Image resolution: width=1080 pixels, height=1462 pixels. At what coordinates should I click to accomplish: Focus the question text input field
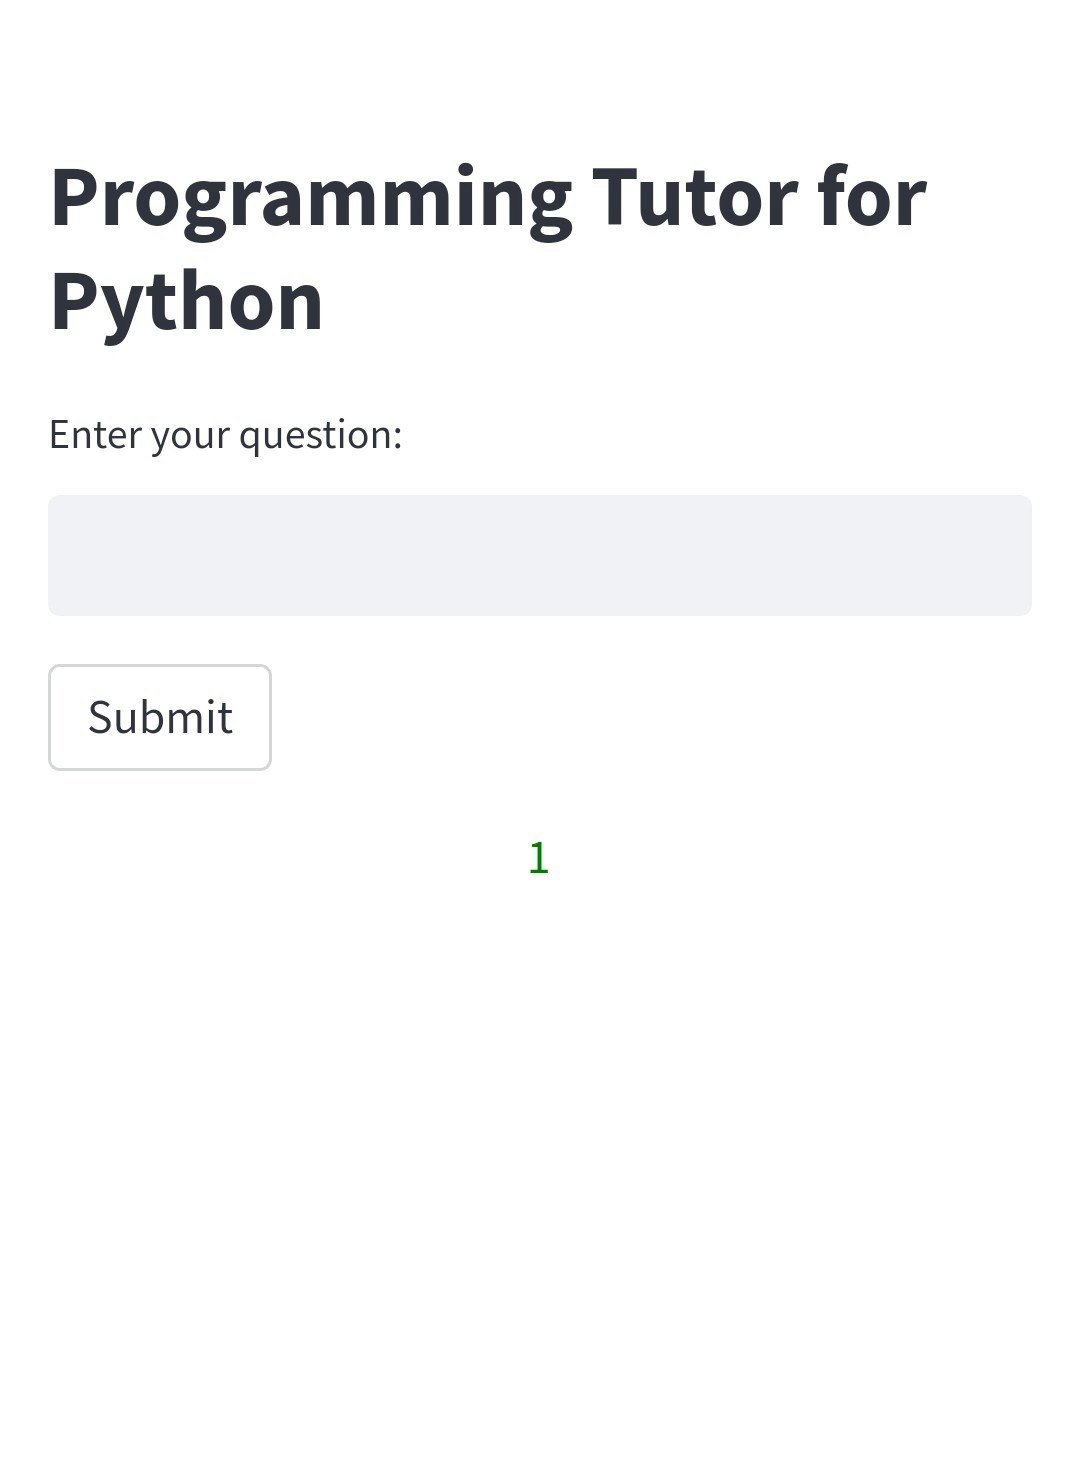pyautogui.click(x=540, y=555)
